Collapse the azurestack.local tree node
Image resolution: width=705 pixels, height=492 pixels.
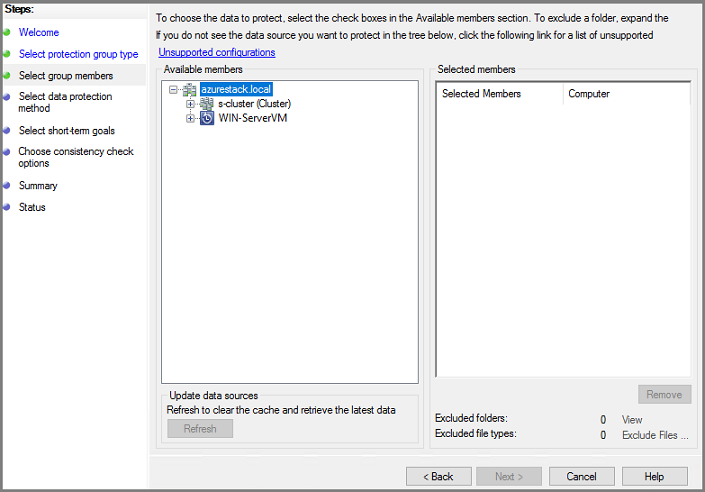(173, 90)
